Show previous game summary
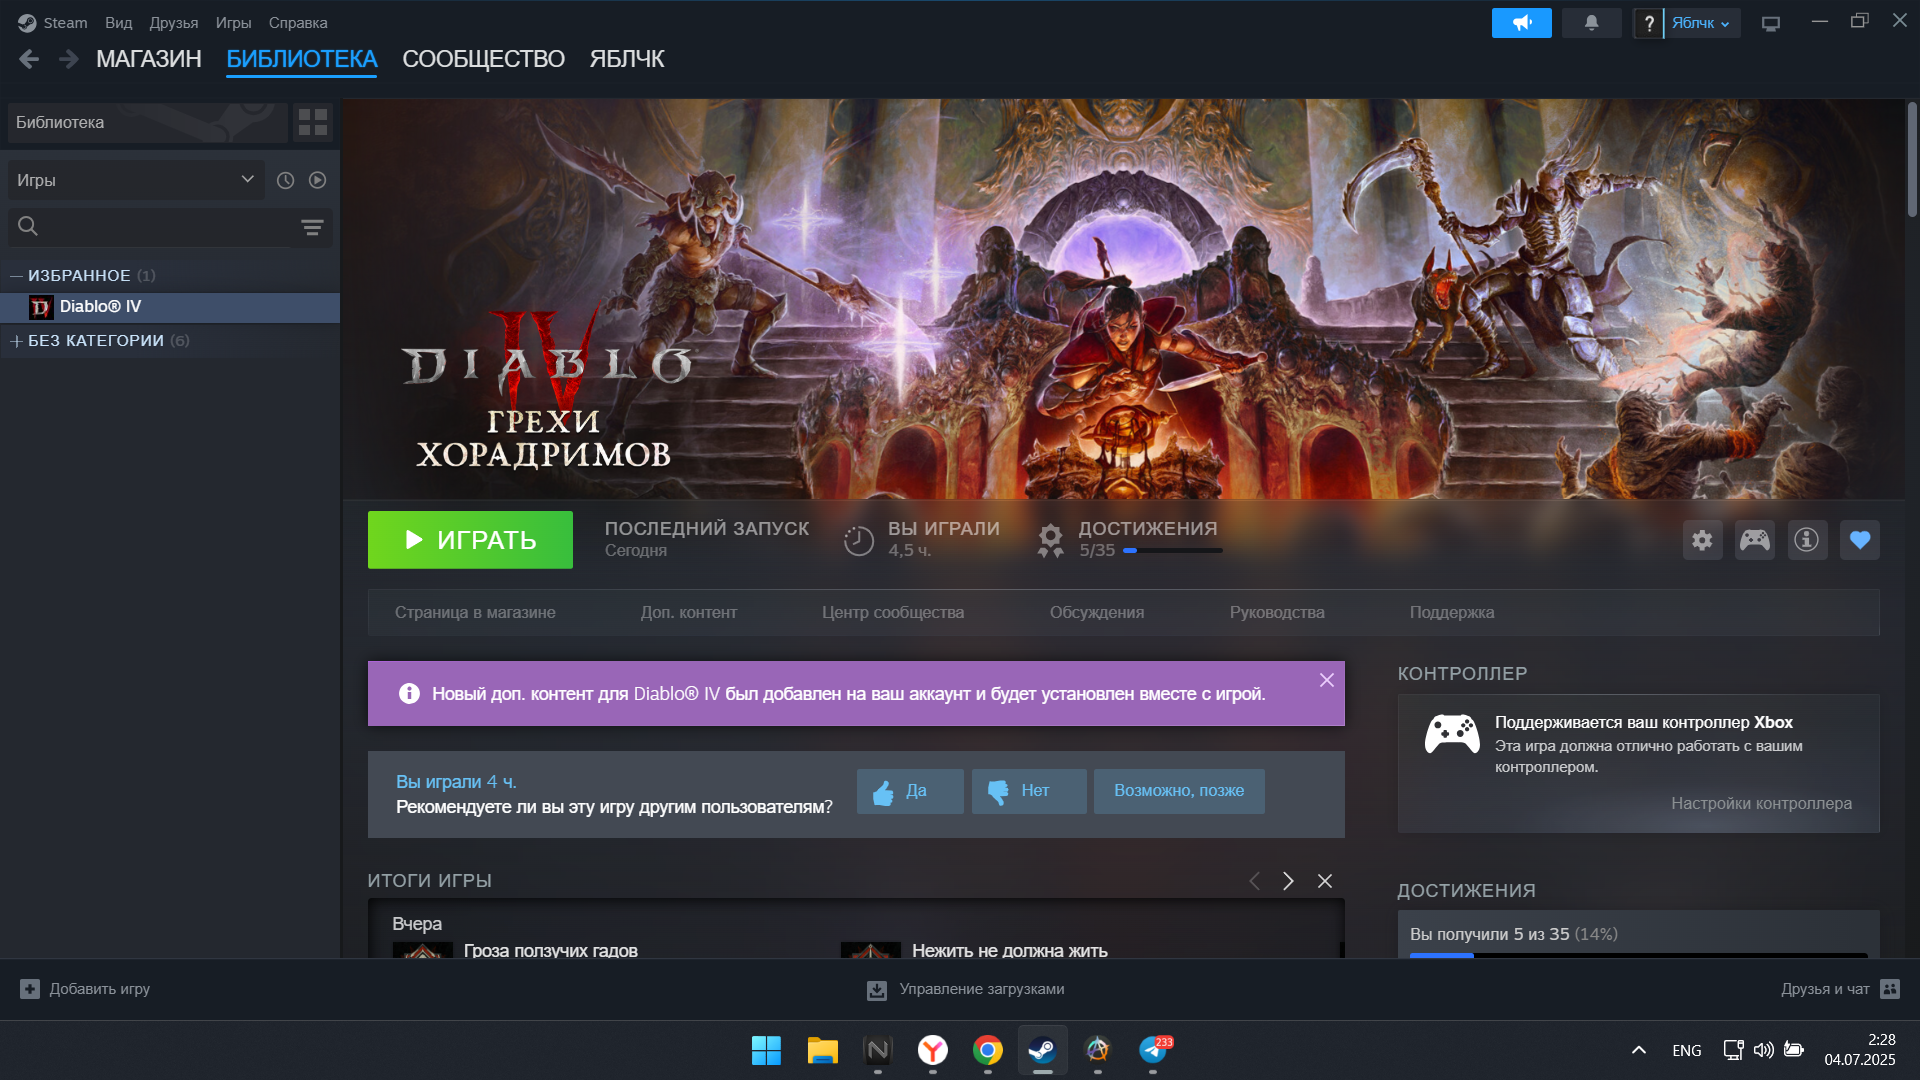Image resolution: width=1920 pixels, height=1080 pixels. click(1254, 881)
